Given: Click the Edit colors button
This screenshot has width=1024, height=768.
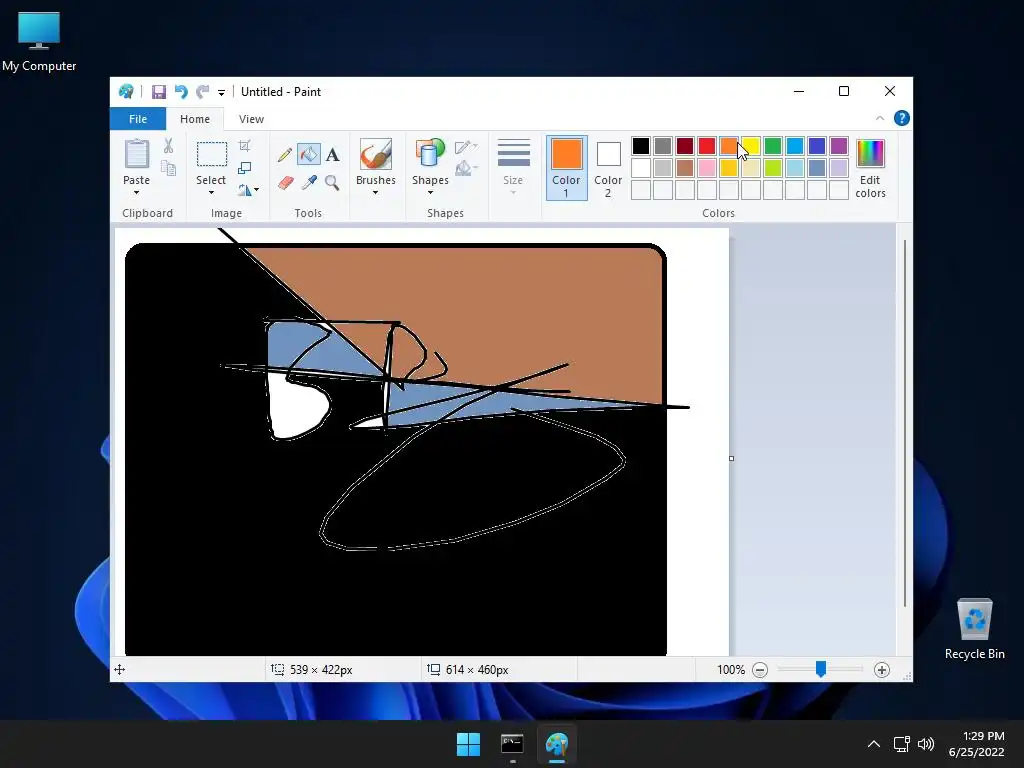Looking at the screenshot, I should click(871, 168).
